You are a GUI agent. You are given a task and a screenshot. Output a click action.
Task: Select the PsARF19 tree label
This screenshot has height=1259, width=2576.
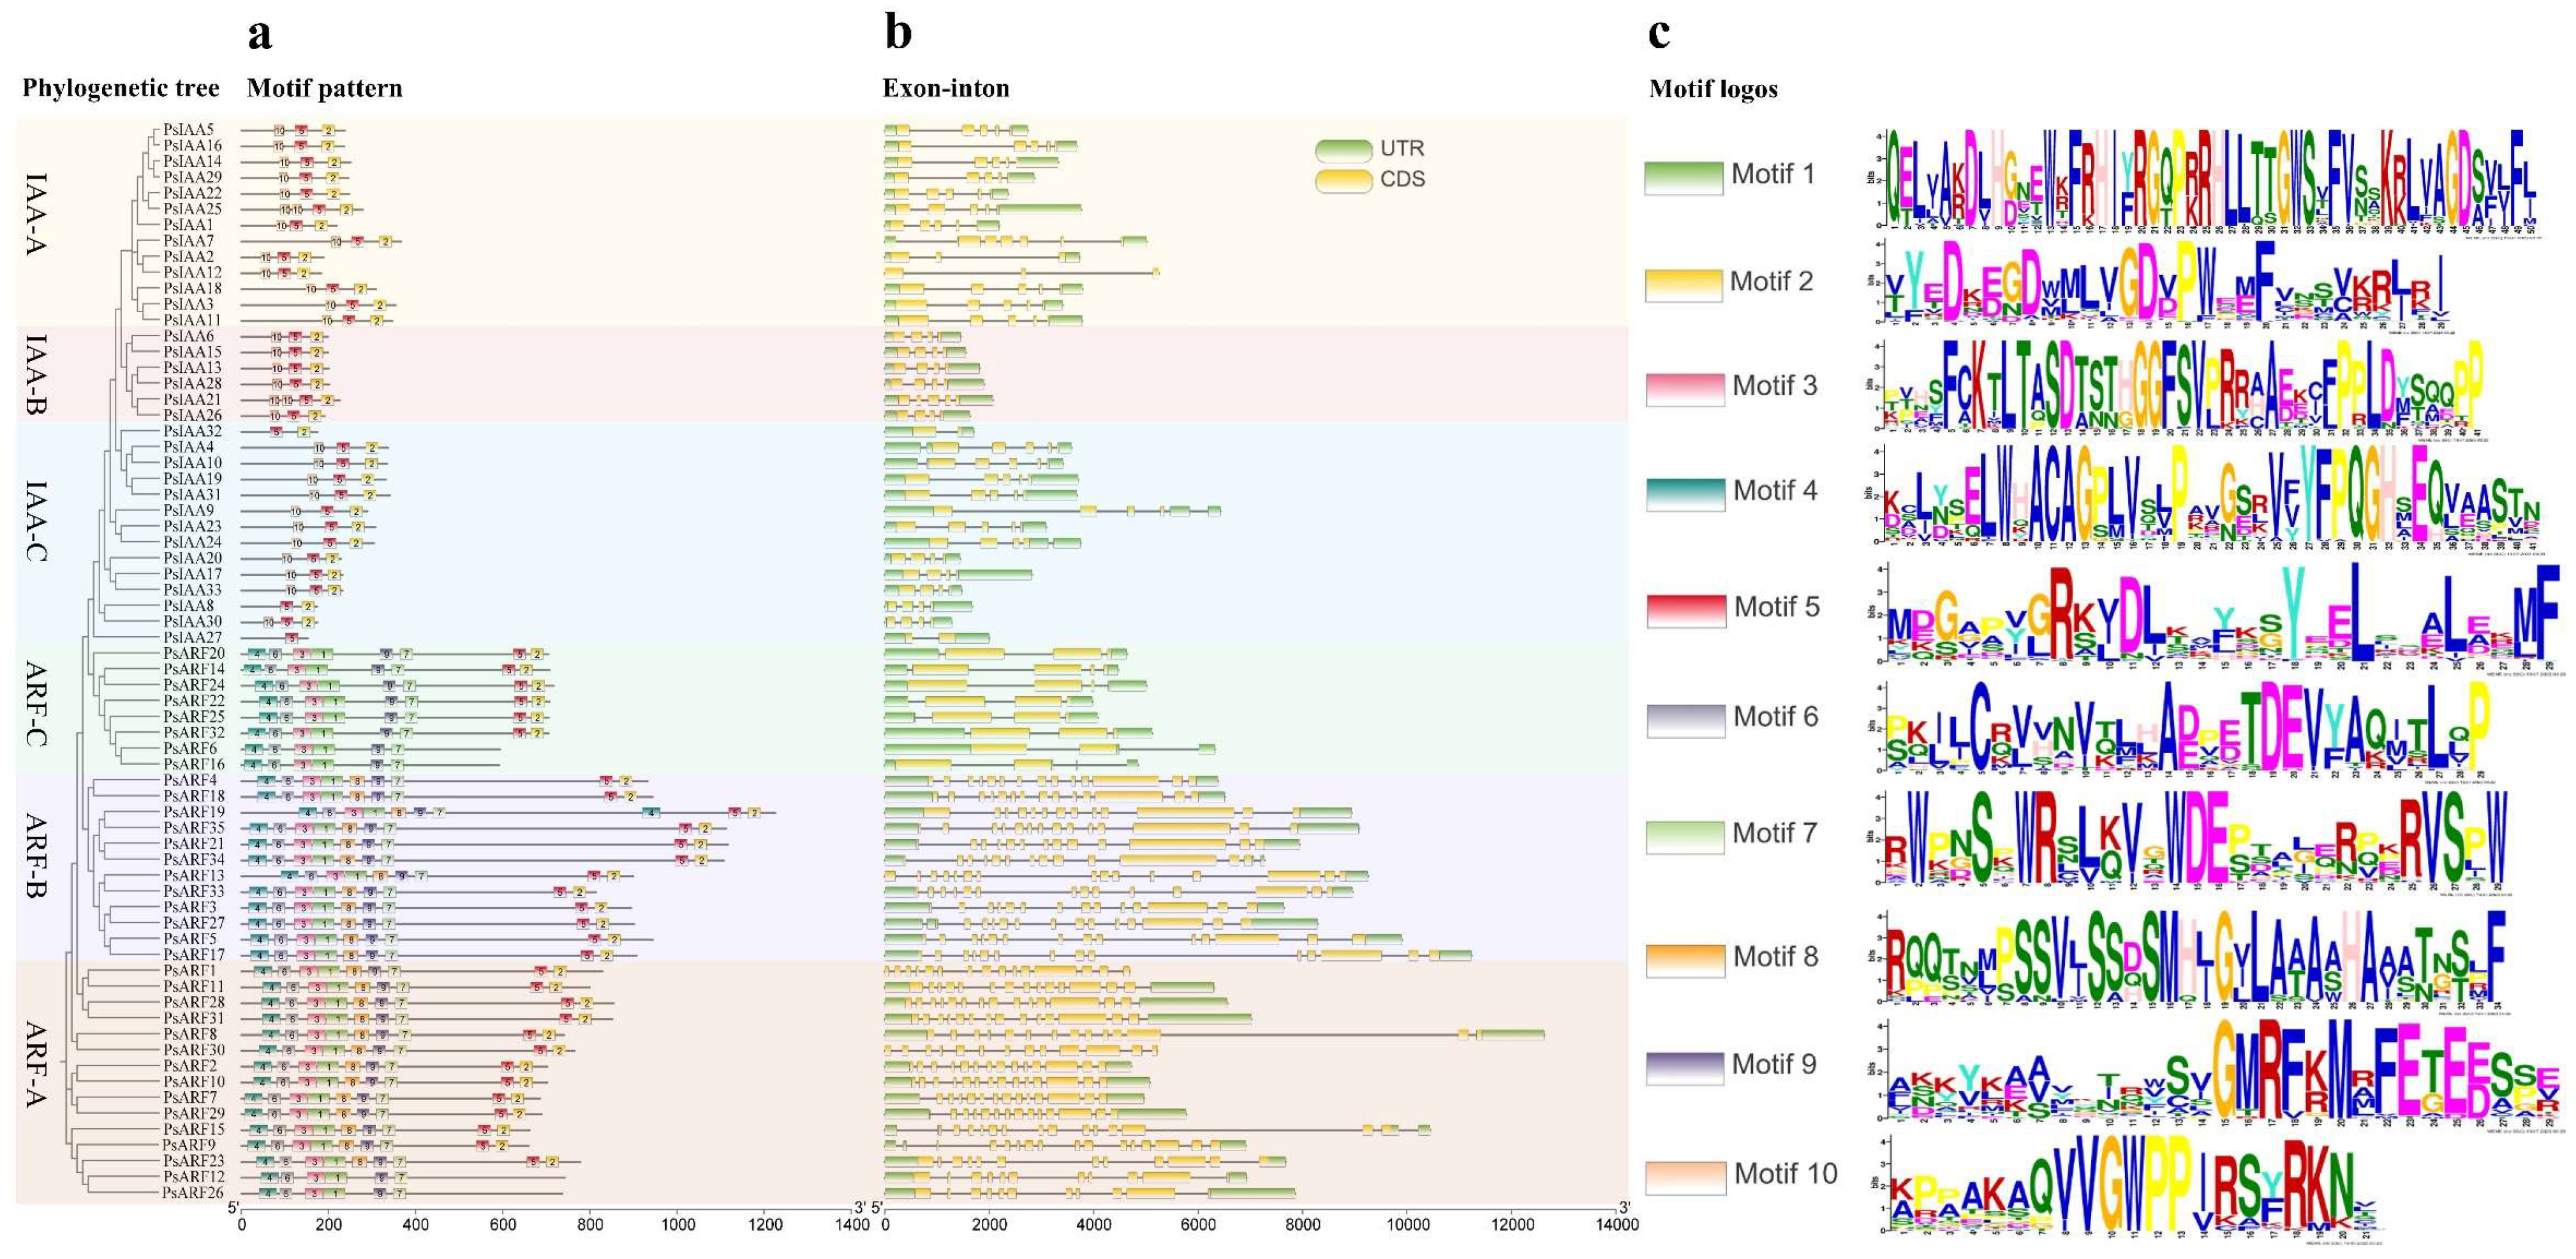(194, 812)
